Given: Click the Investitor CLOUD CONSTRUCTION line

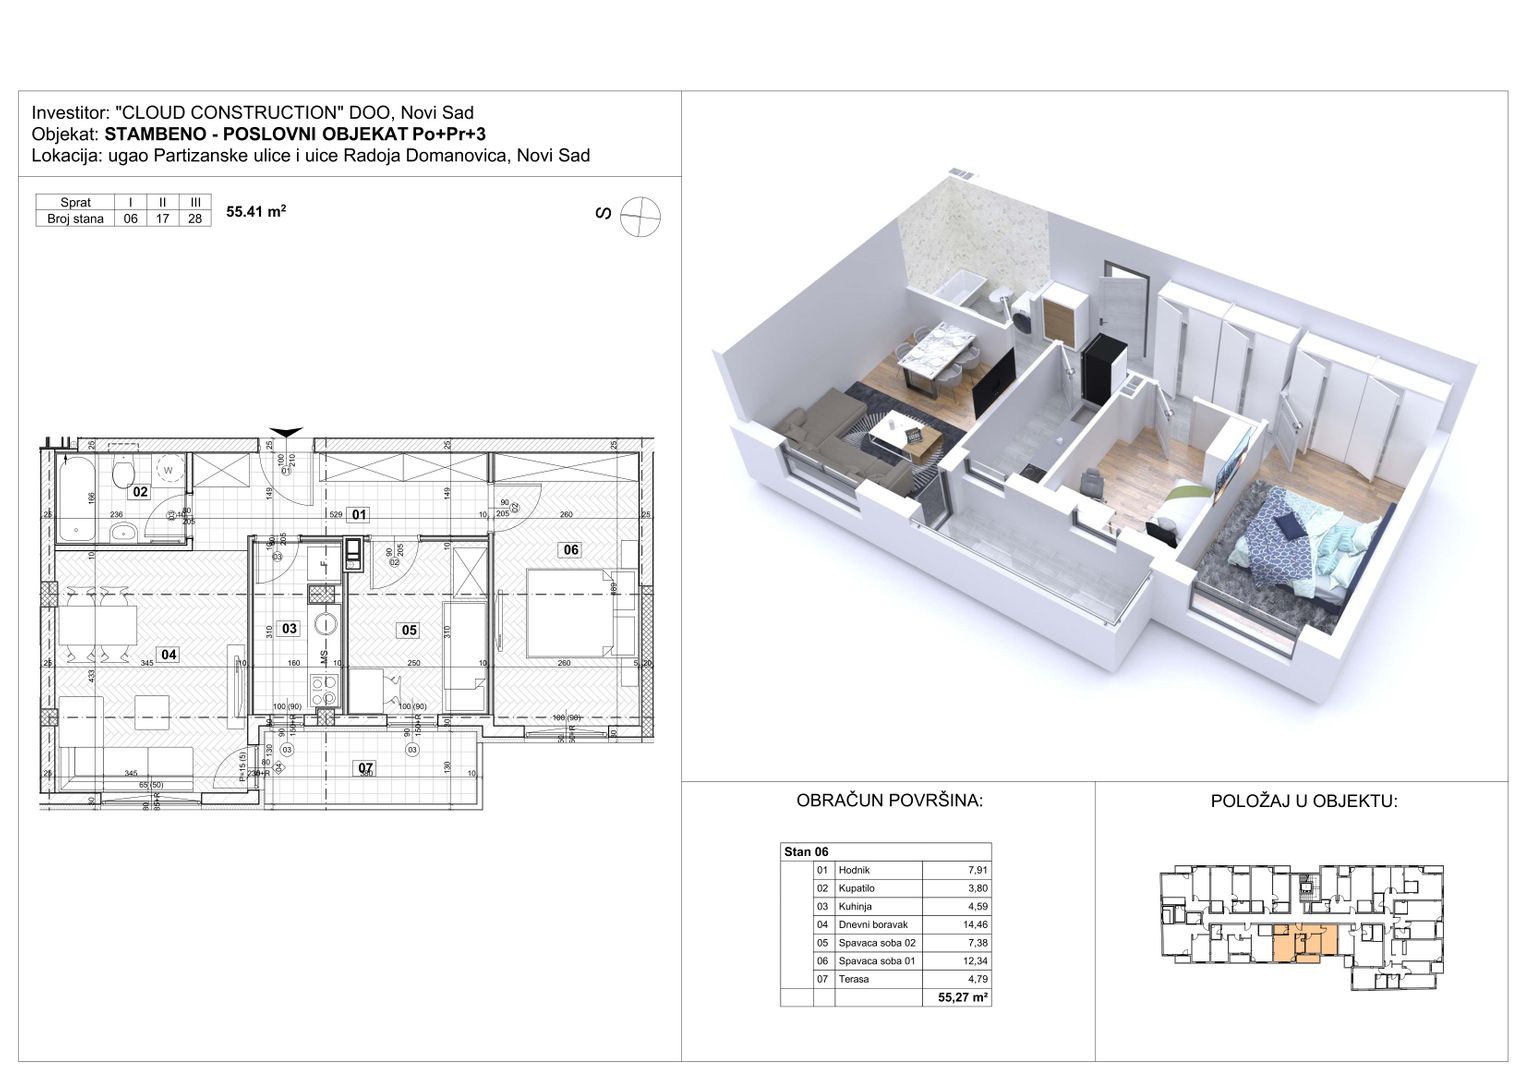Looking at the screenshot, I should (253, 113).
